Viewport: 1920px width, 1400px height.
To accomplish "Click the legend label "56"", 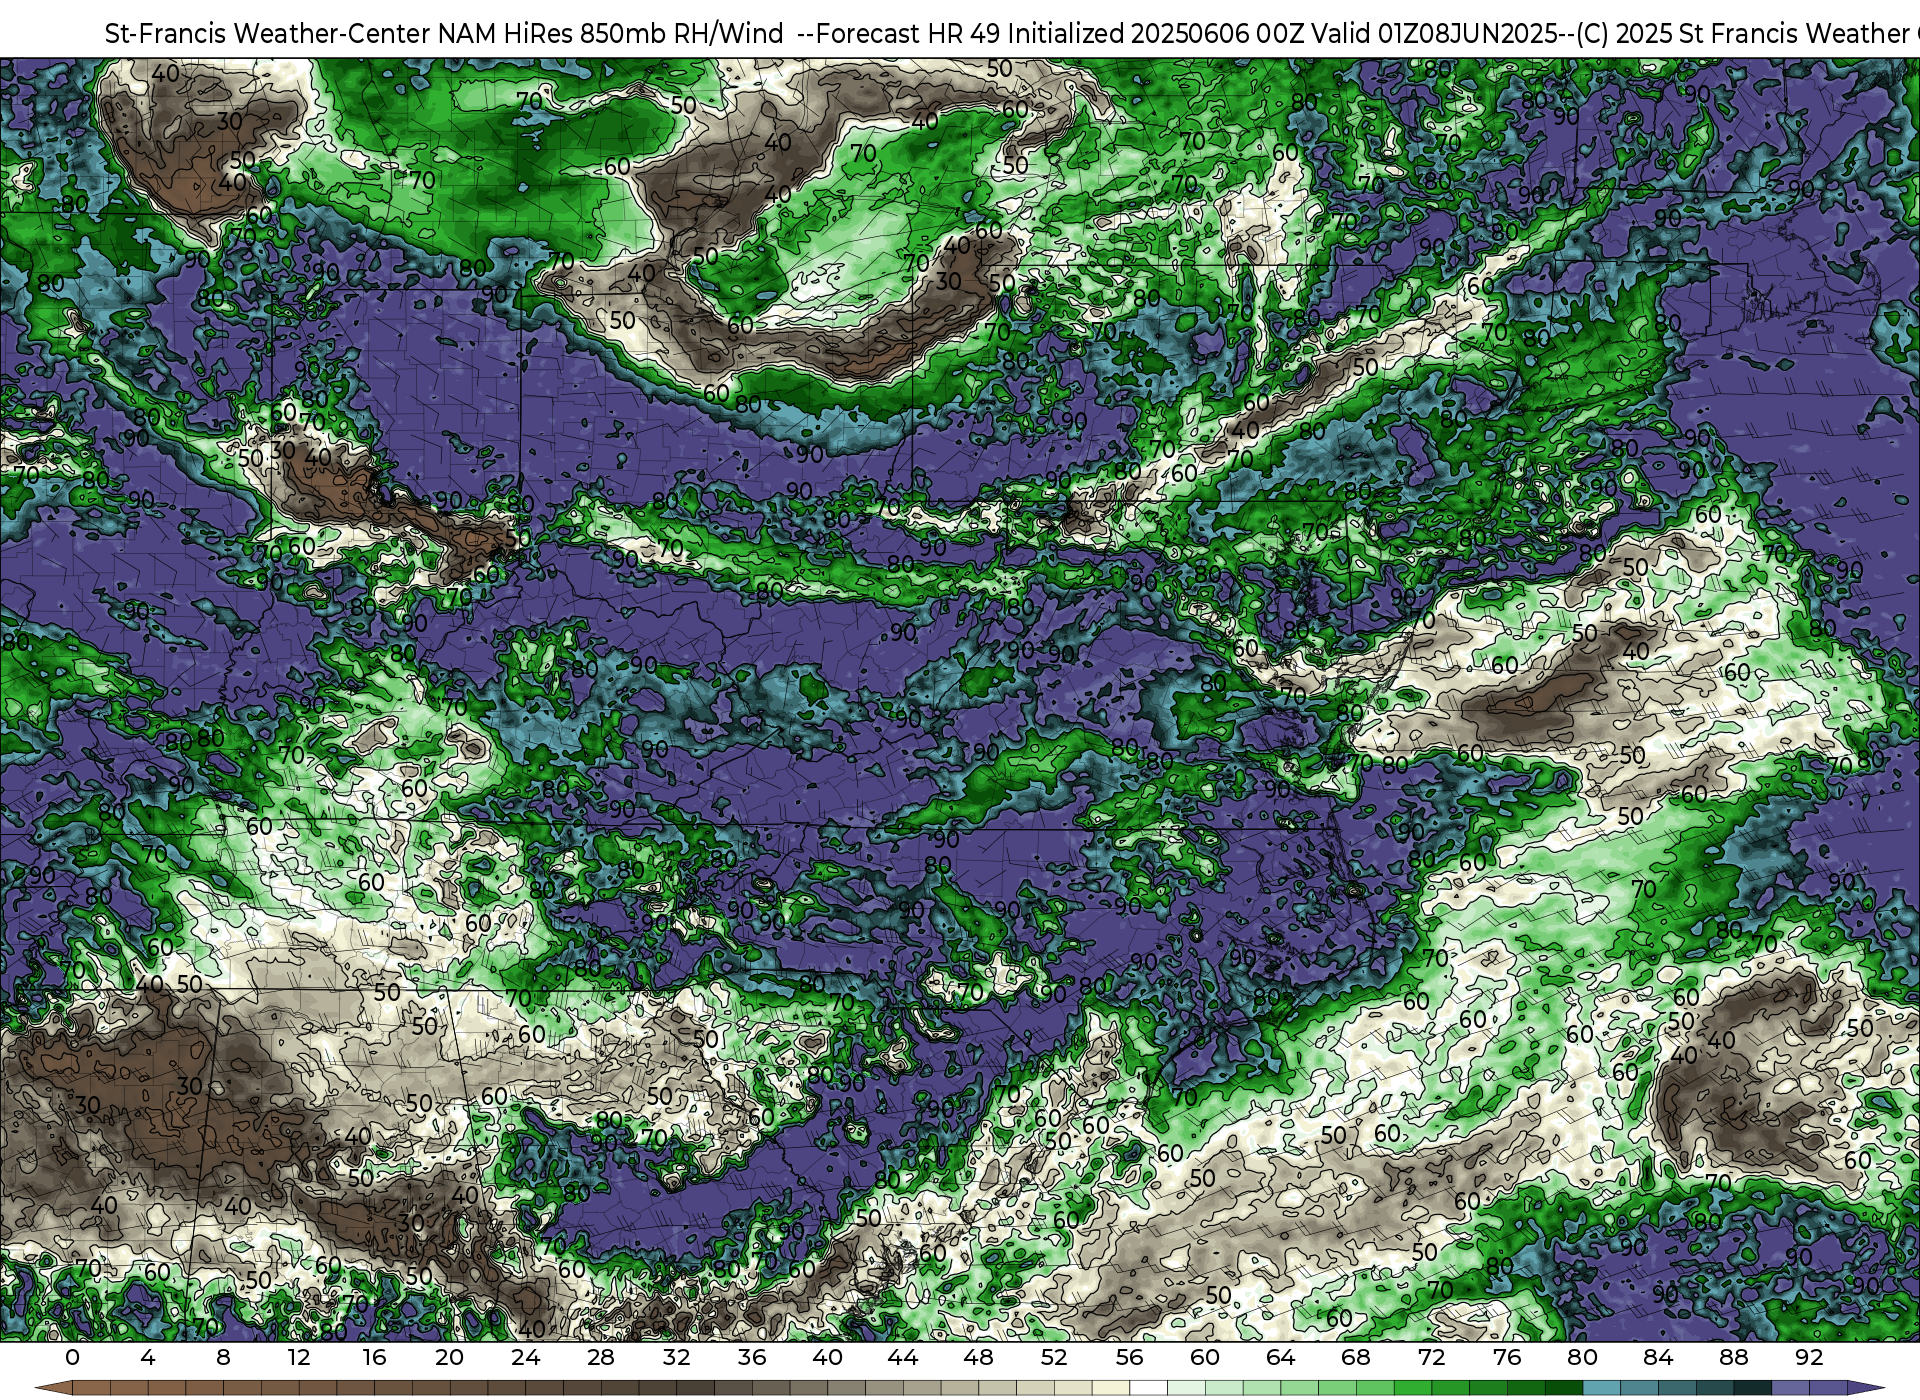I will pos(1129,1357).
